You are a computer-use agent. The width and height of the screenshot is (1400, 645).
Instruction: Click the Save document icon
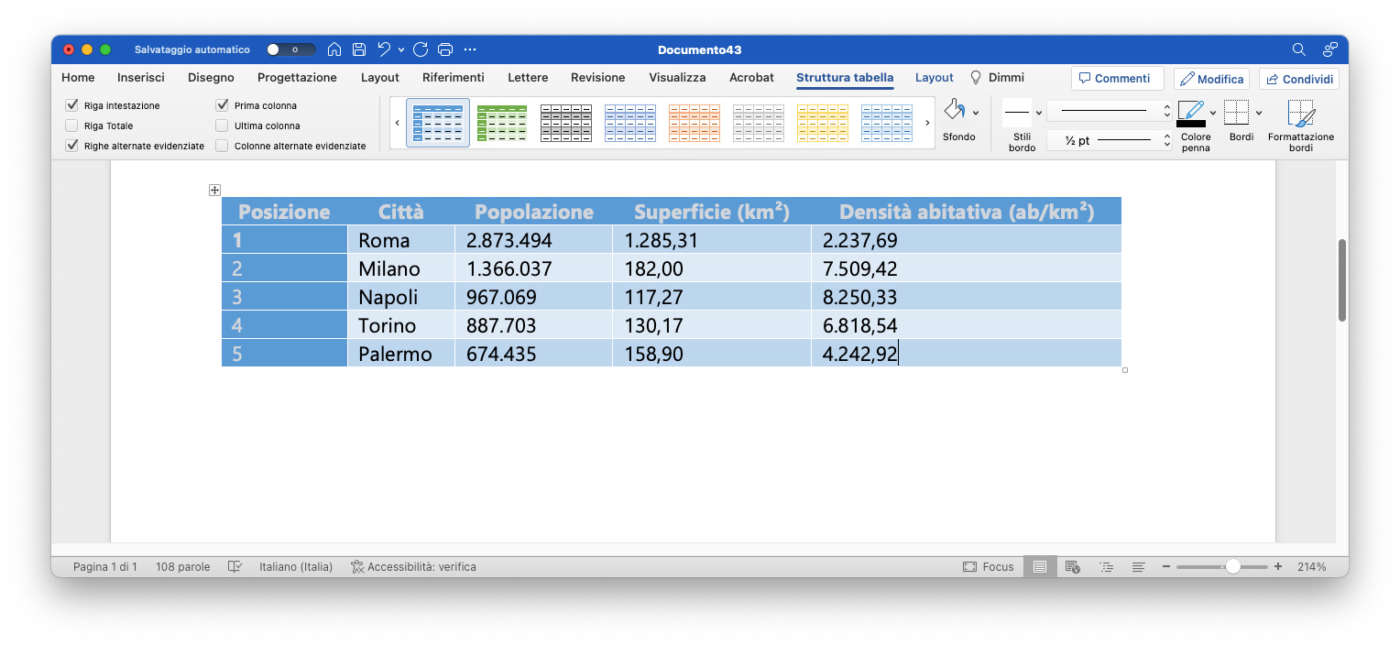tap(359, 49)
